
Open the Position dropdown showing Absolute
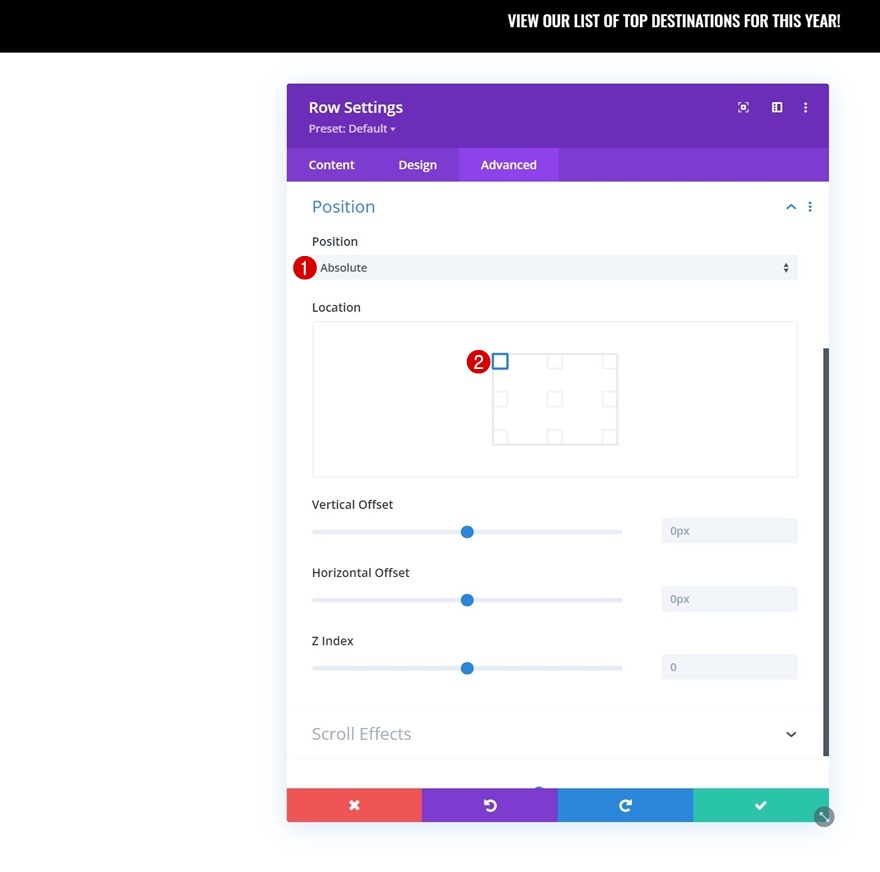tap(554, 268)
